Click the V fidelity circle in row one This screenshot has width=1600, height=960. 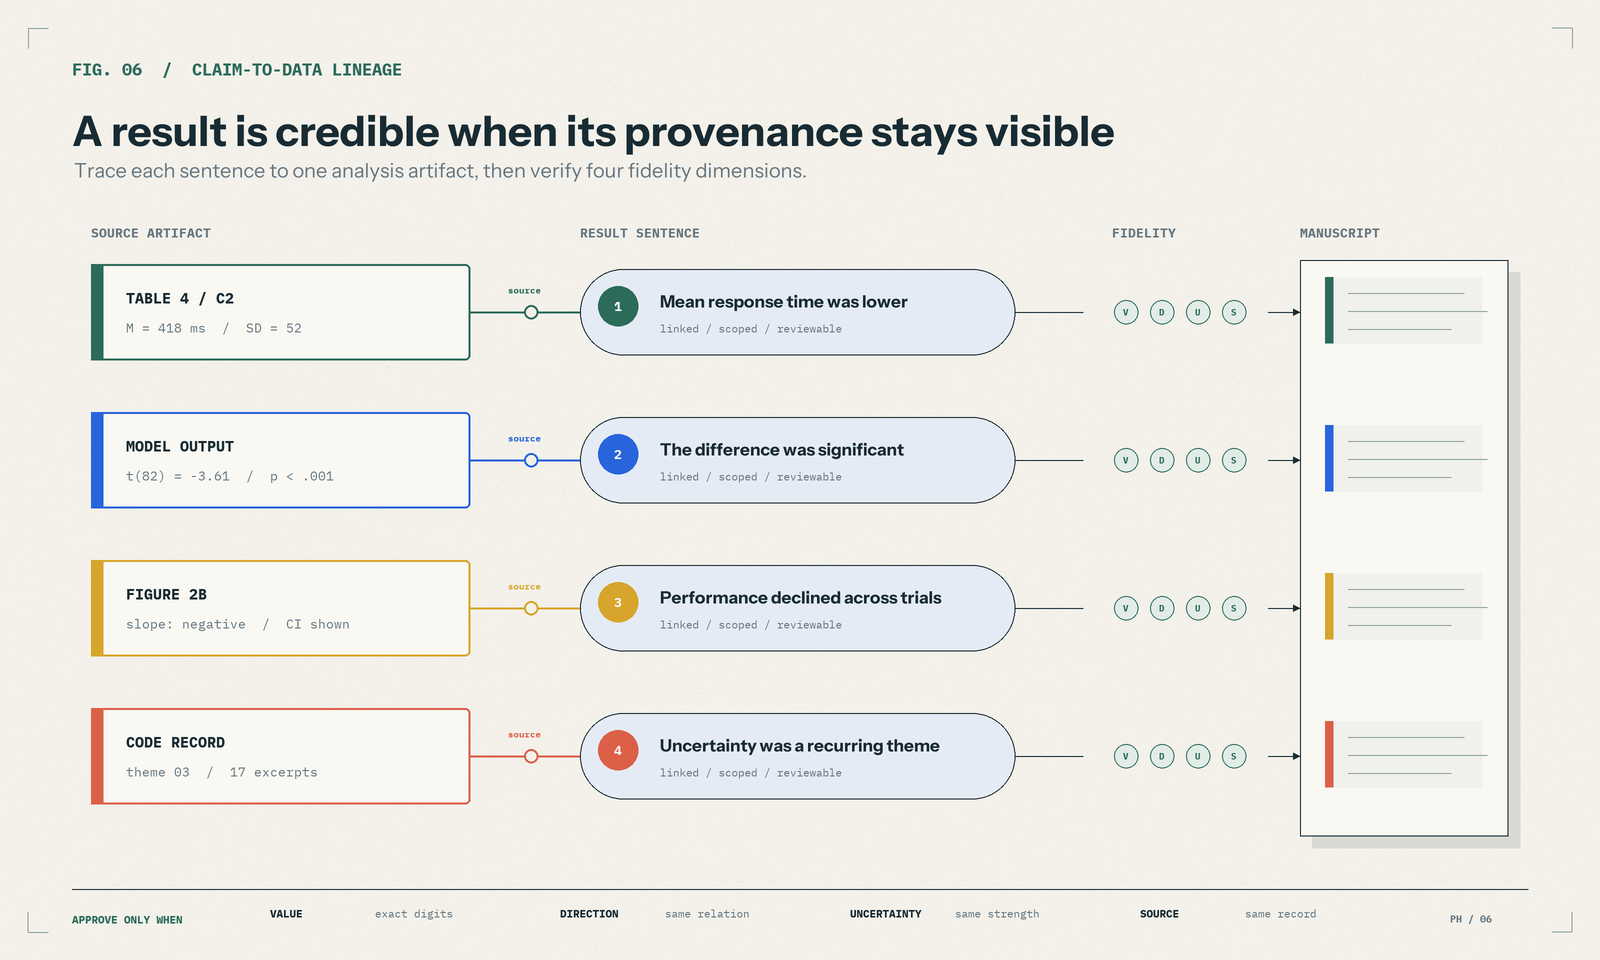click(x=1126, y=312)
